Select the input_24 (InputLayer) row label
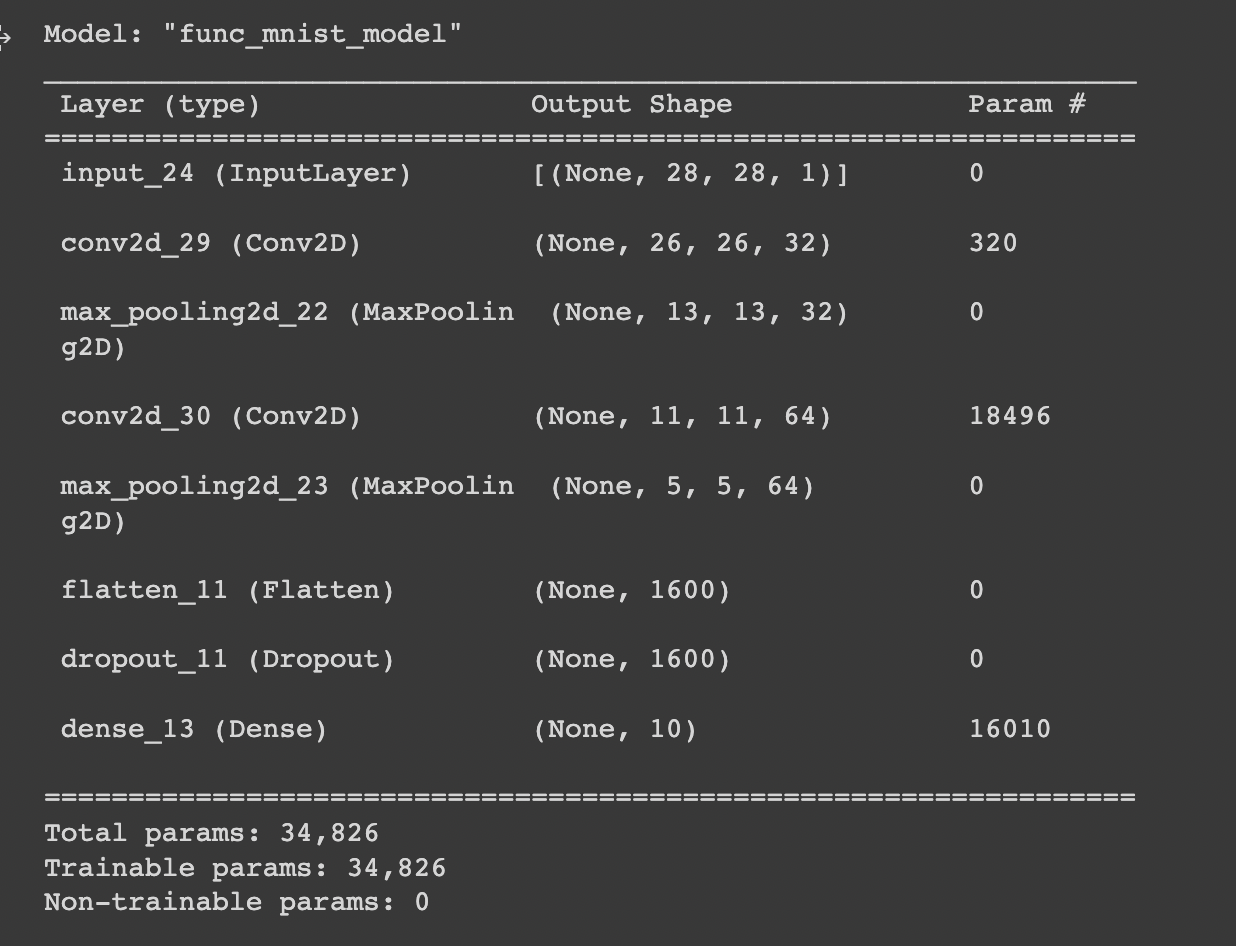1236x946 pixels. tap(236, 174)
